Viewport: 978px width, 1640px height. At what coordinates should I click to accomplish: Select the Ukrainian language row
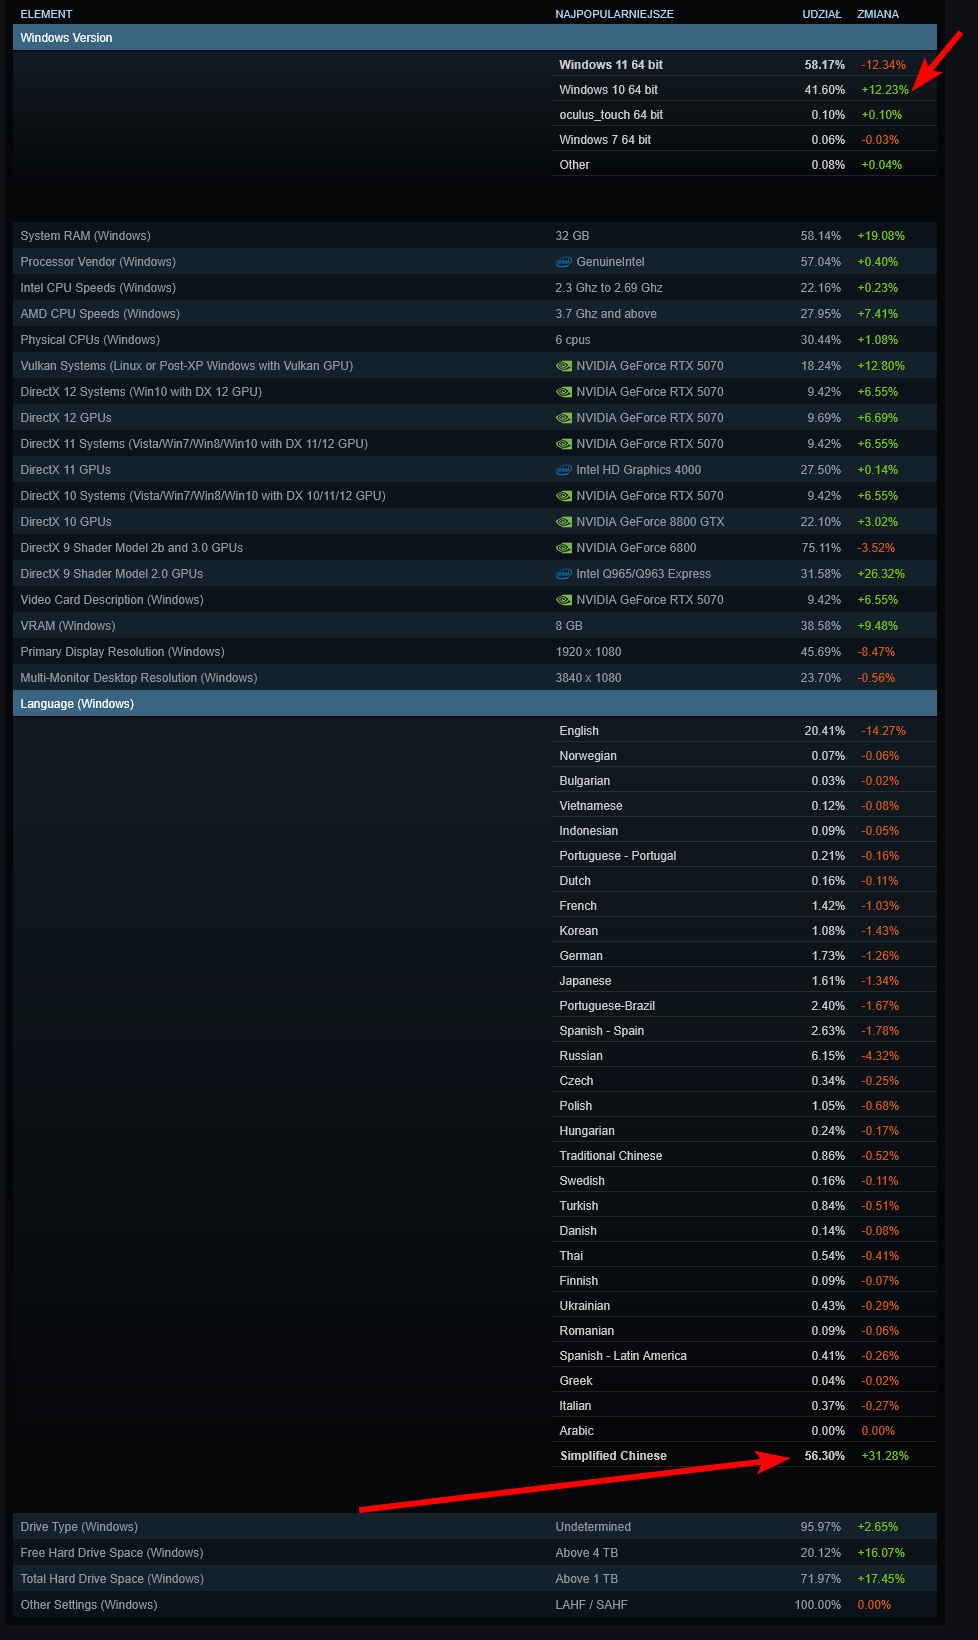744,1306
